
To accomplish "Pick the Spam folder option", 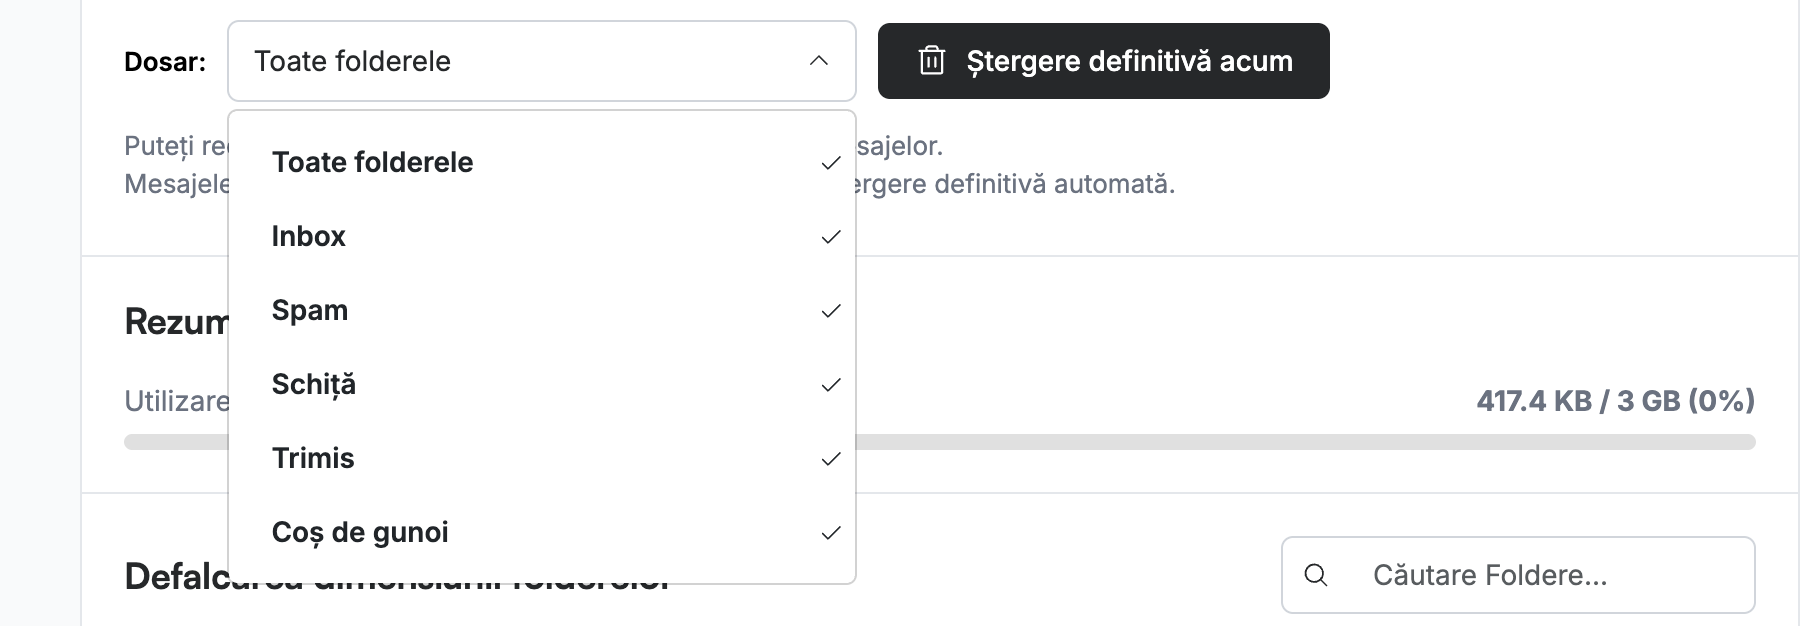I will [542, 310].
